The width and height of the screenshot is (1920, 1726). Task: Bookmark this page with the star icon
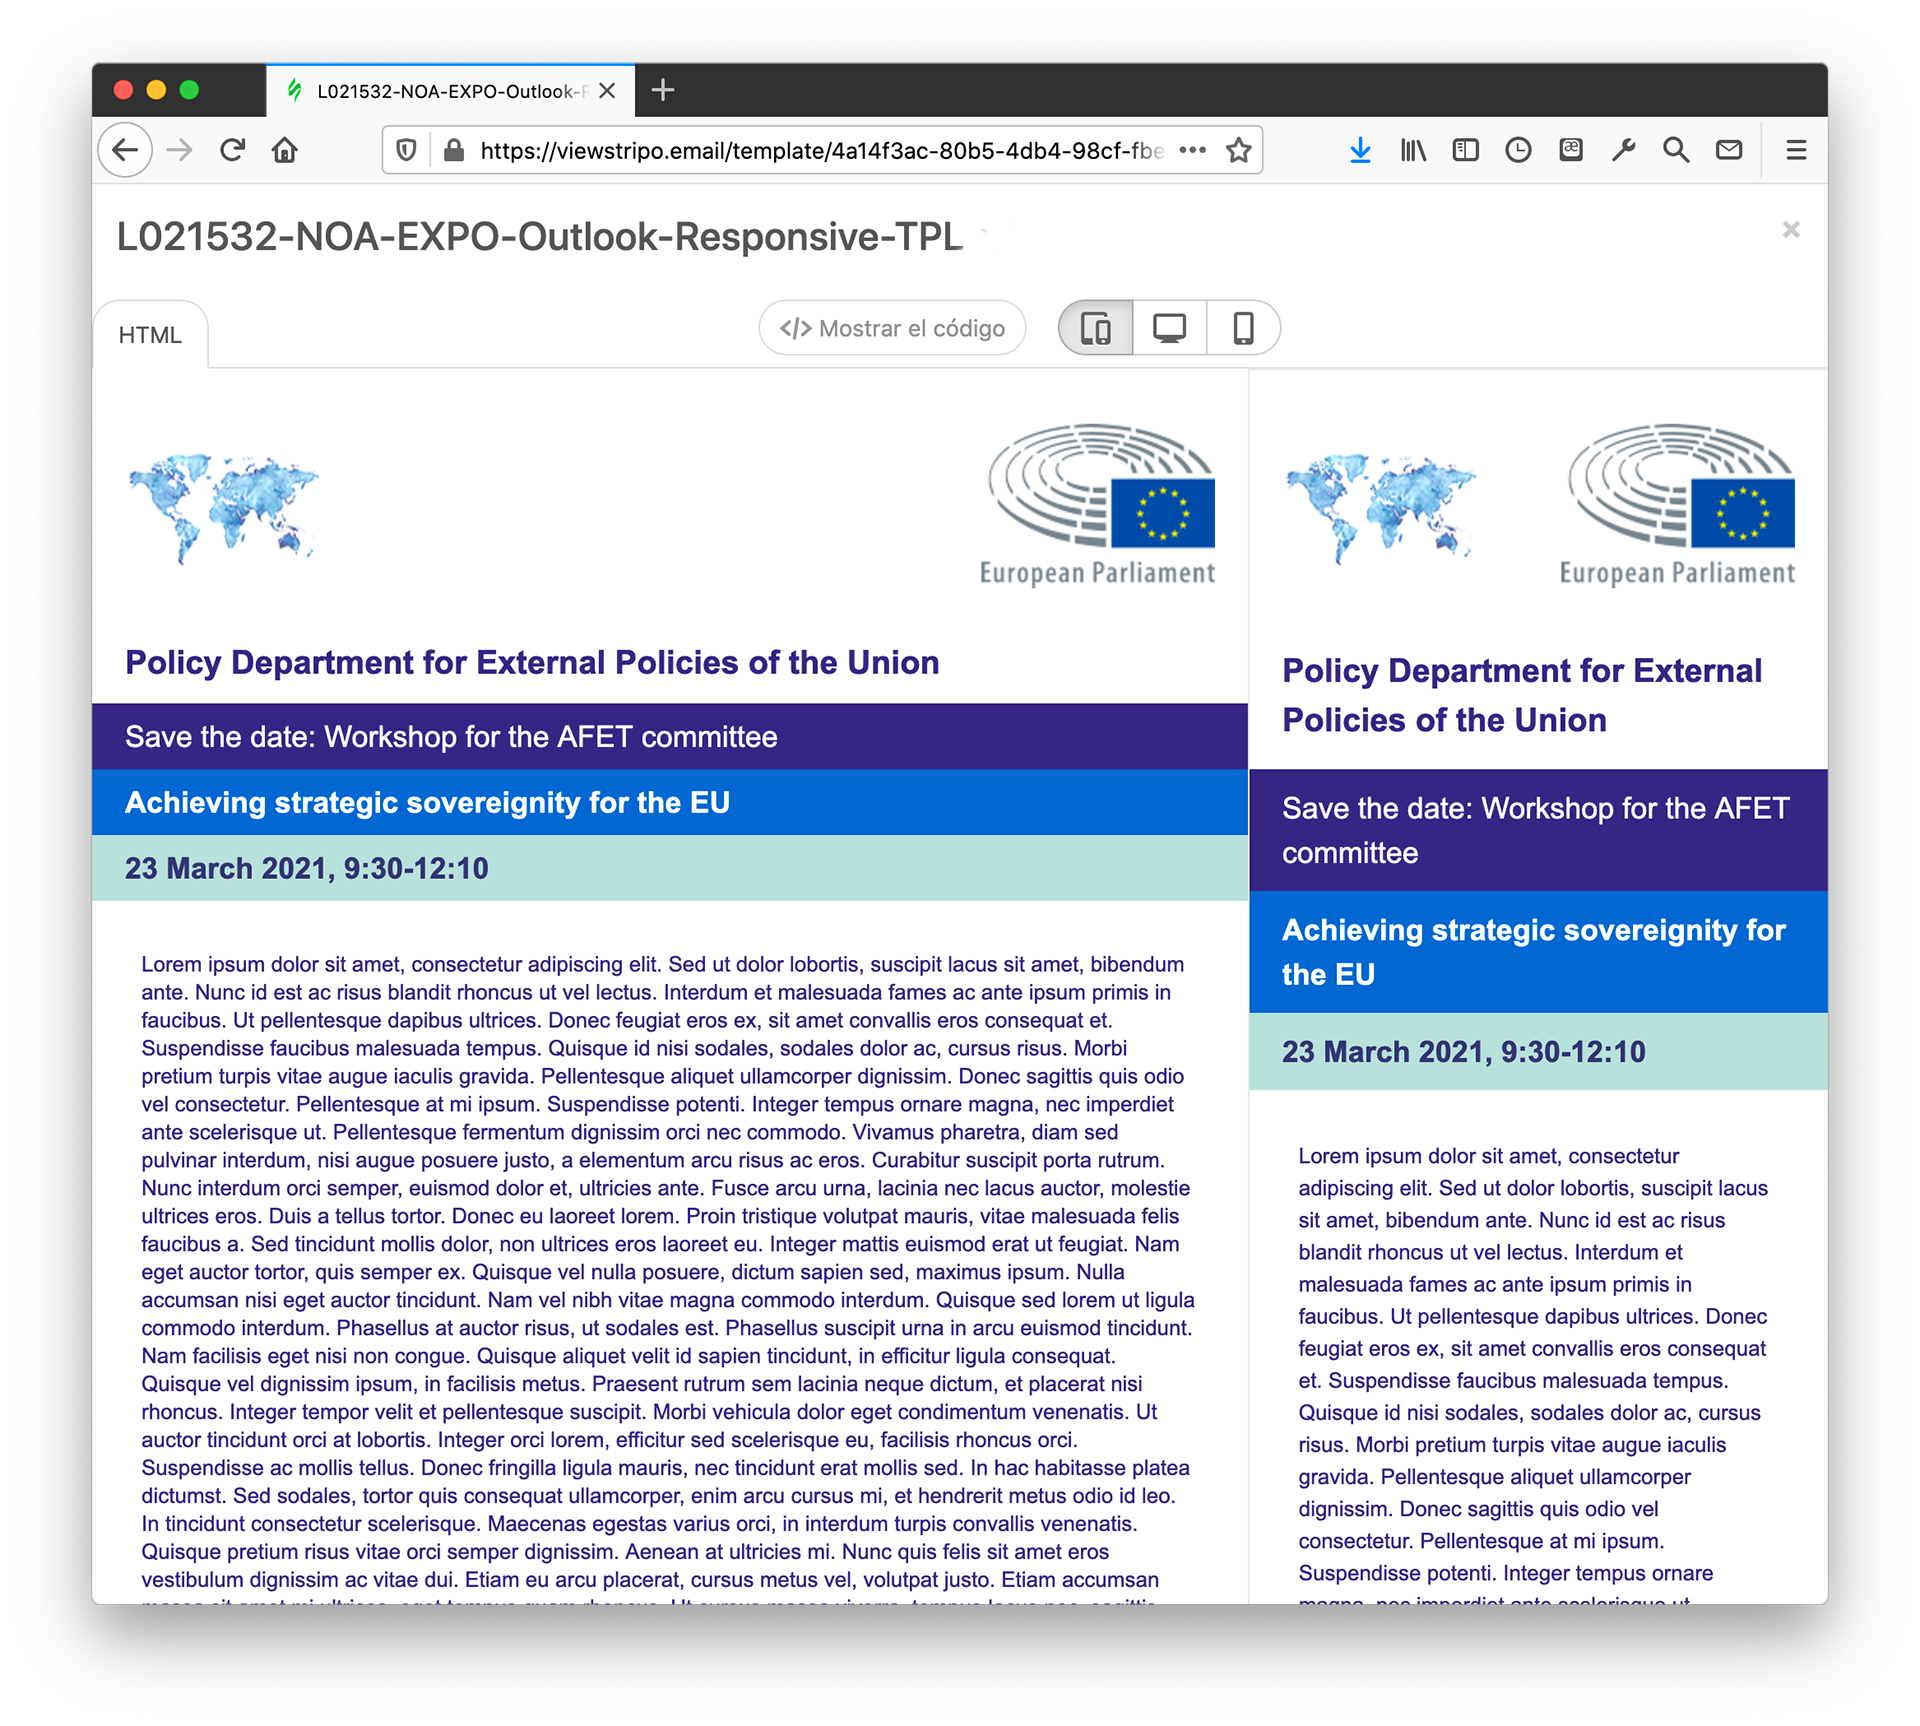(x=1238, y=150)
